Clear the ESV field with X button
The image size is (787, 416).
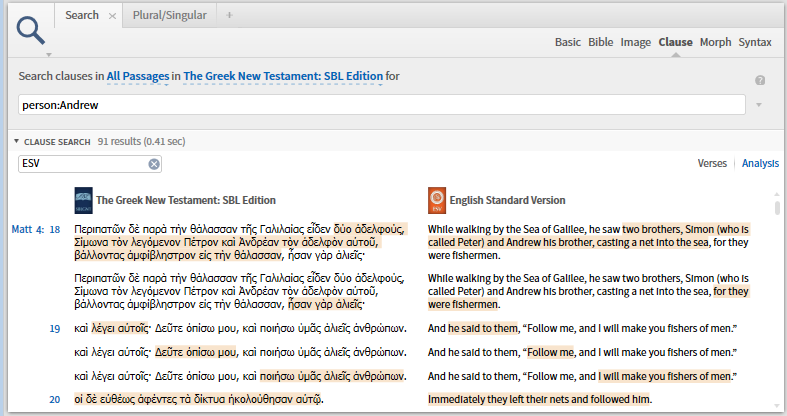(154, 164)
